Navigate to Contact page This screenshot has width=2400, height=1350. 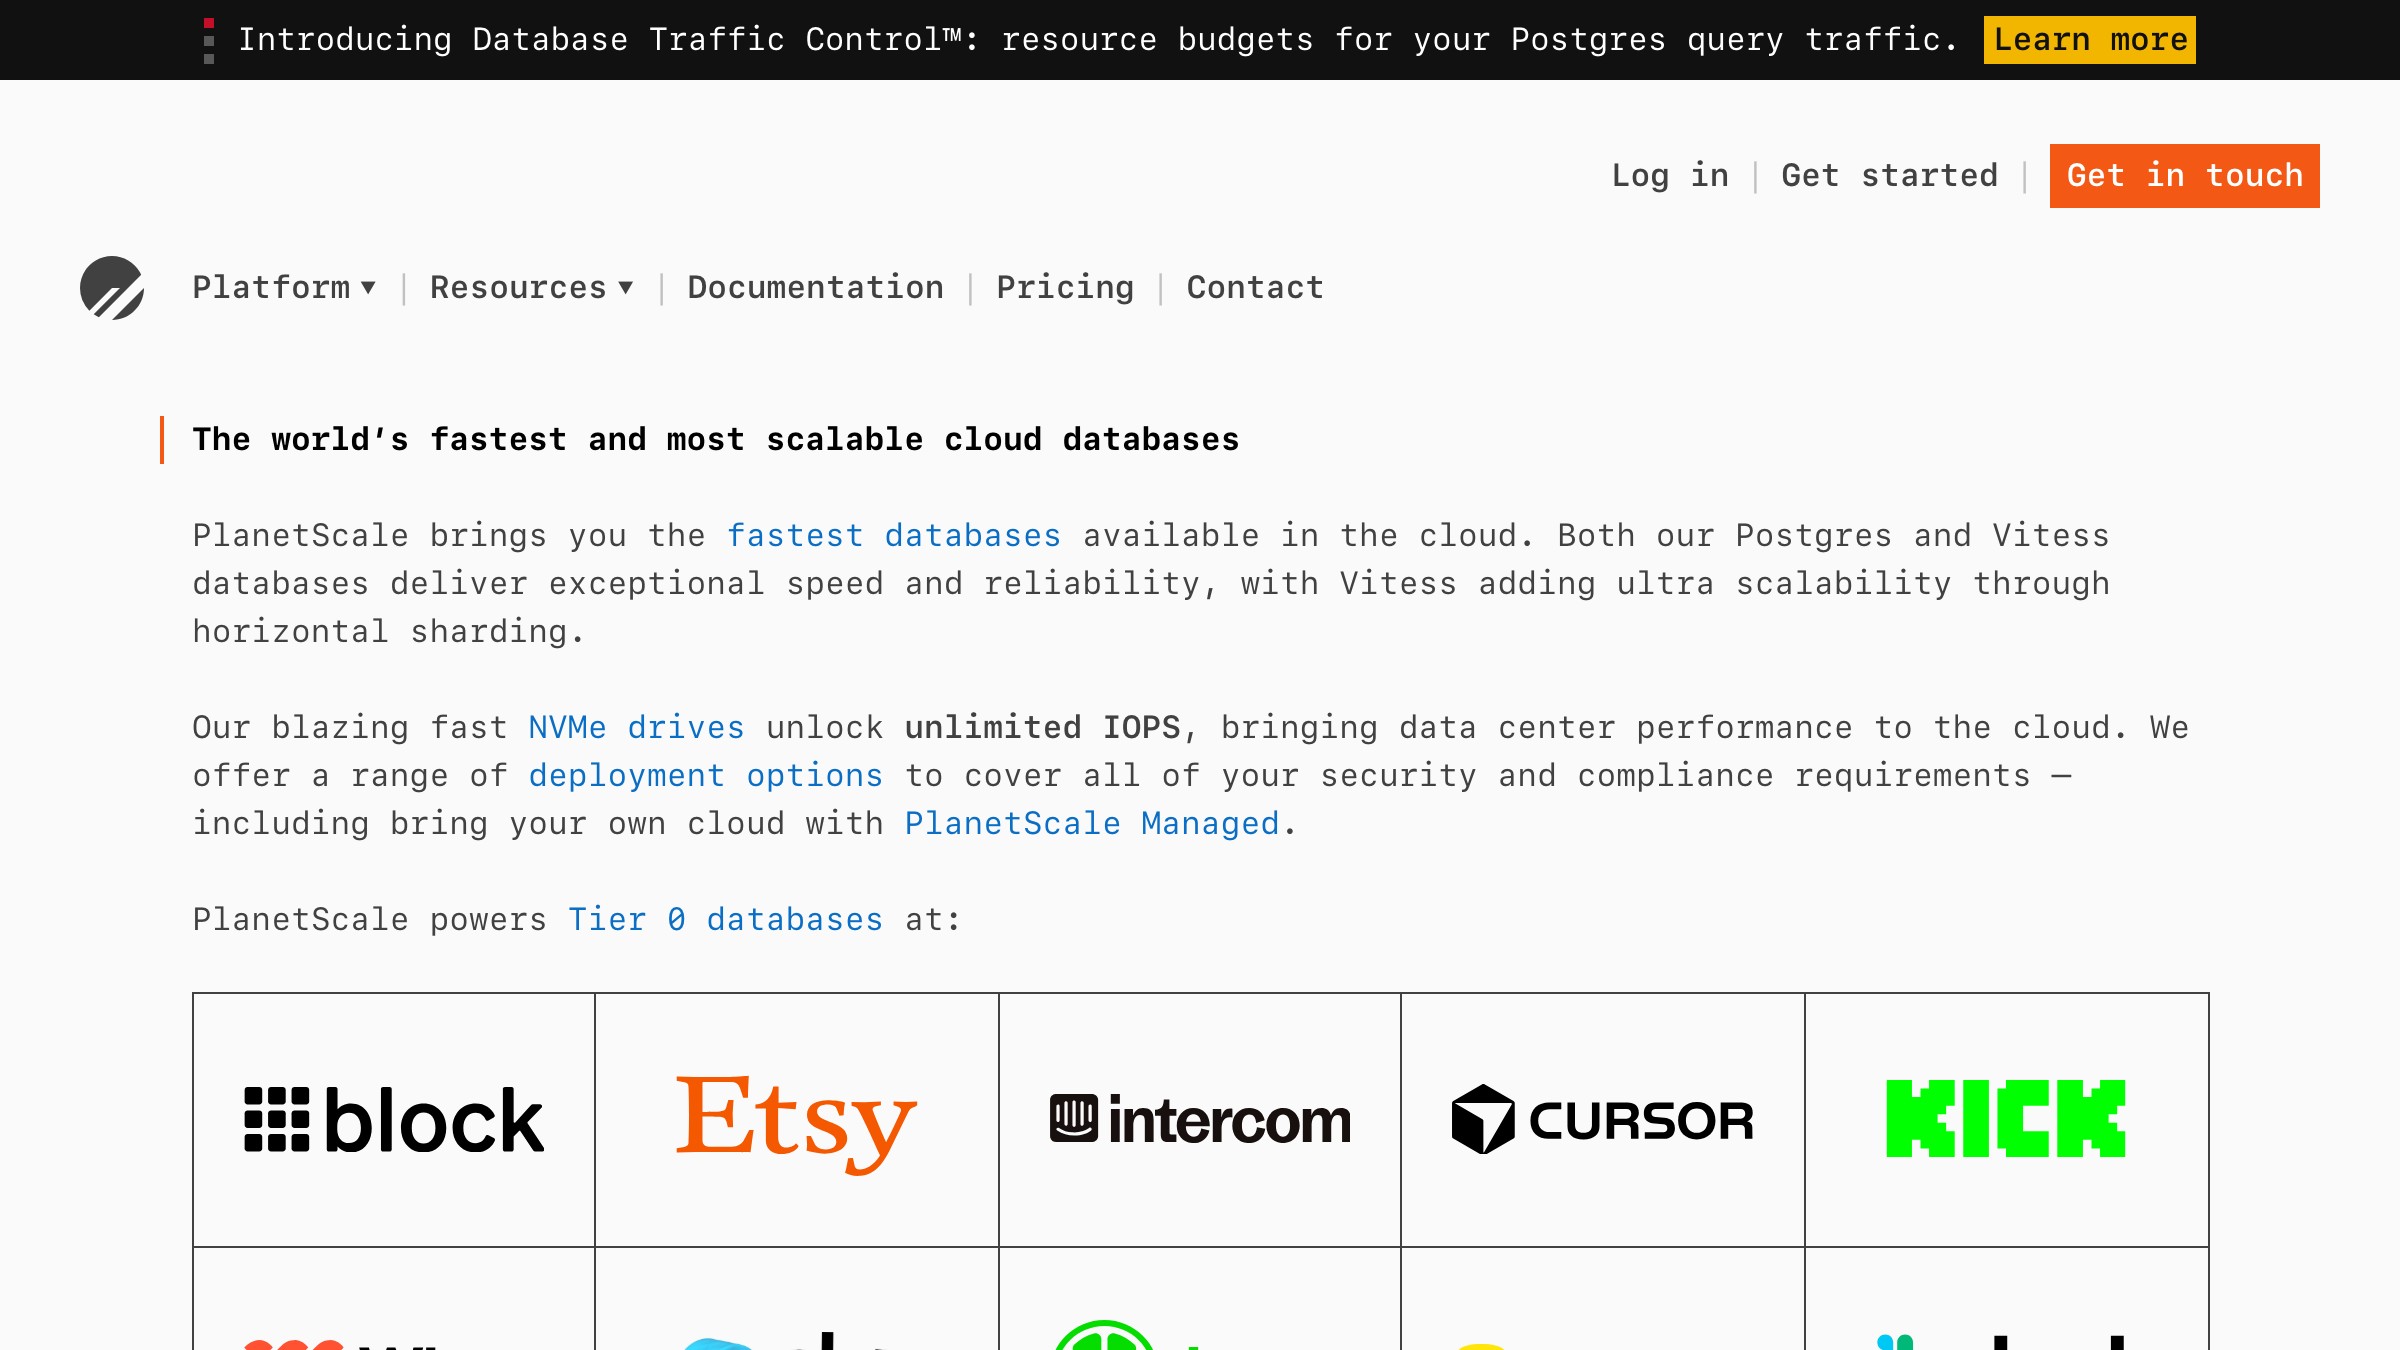click(1255, 288)
